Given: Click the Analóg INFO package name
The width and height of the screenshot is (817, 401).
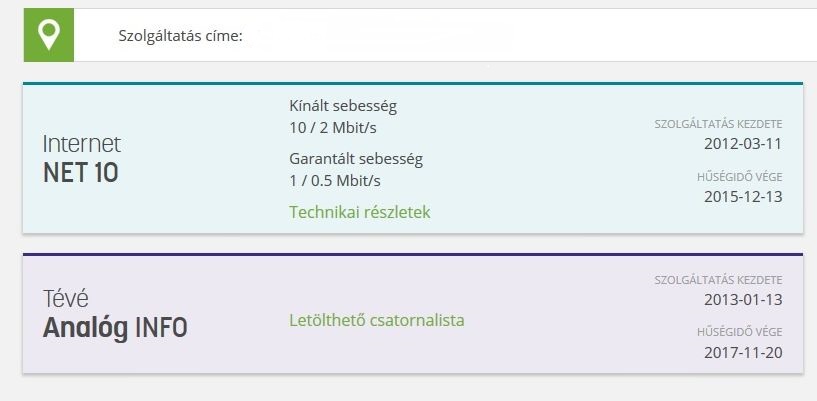Looking at the screenshot, I should click(114, 327).
